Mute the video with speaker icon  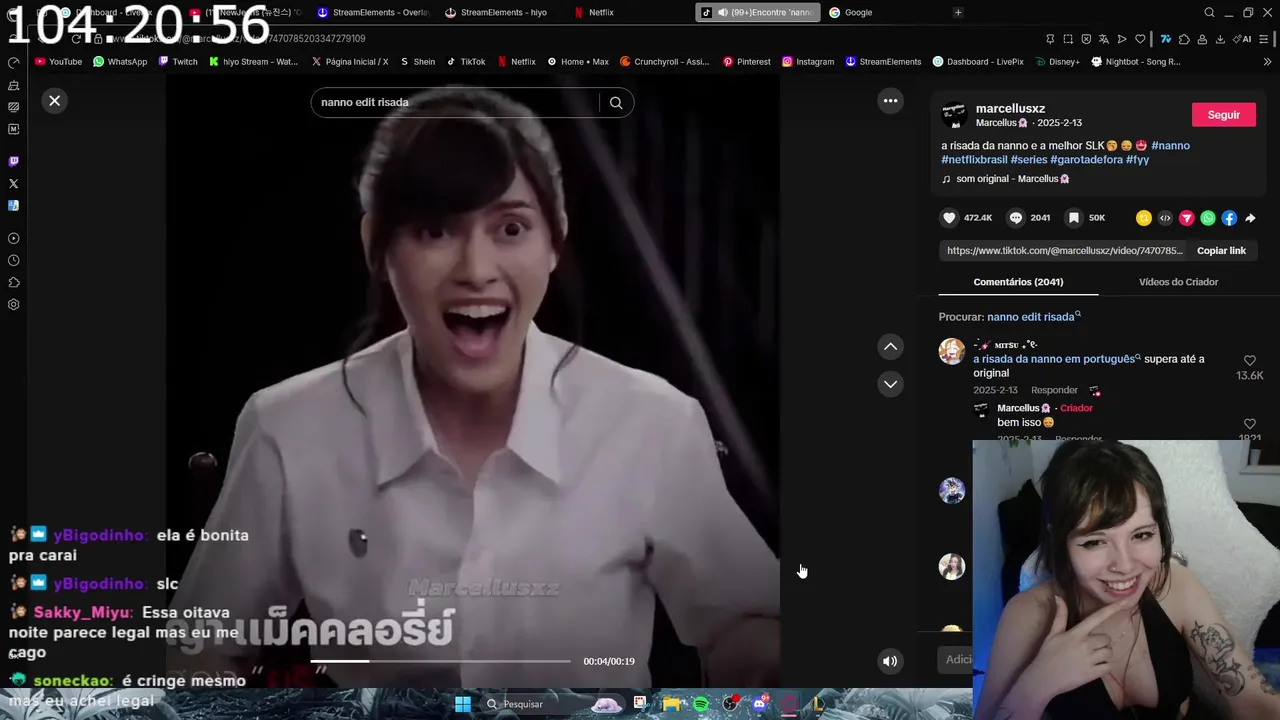[890, 660]
